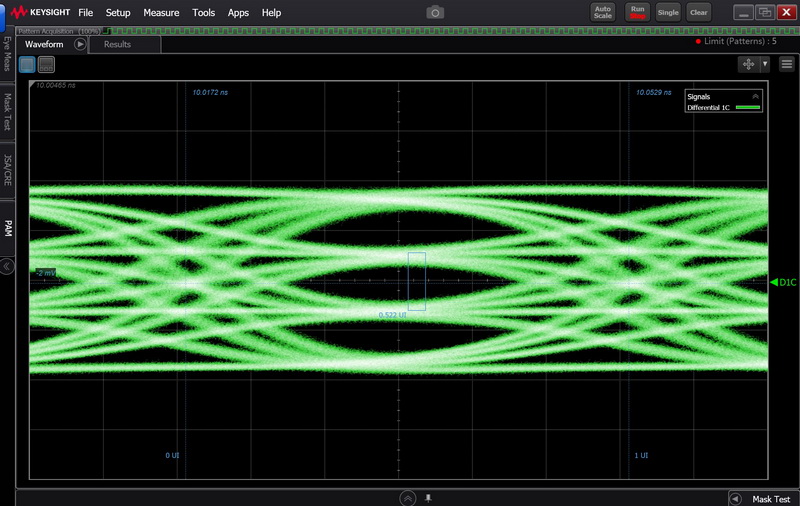
Task: Open the Measure menu
Action: tap(161, 13)
